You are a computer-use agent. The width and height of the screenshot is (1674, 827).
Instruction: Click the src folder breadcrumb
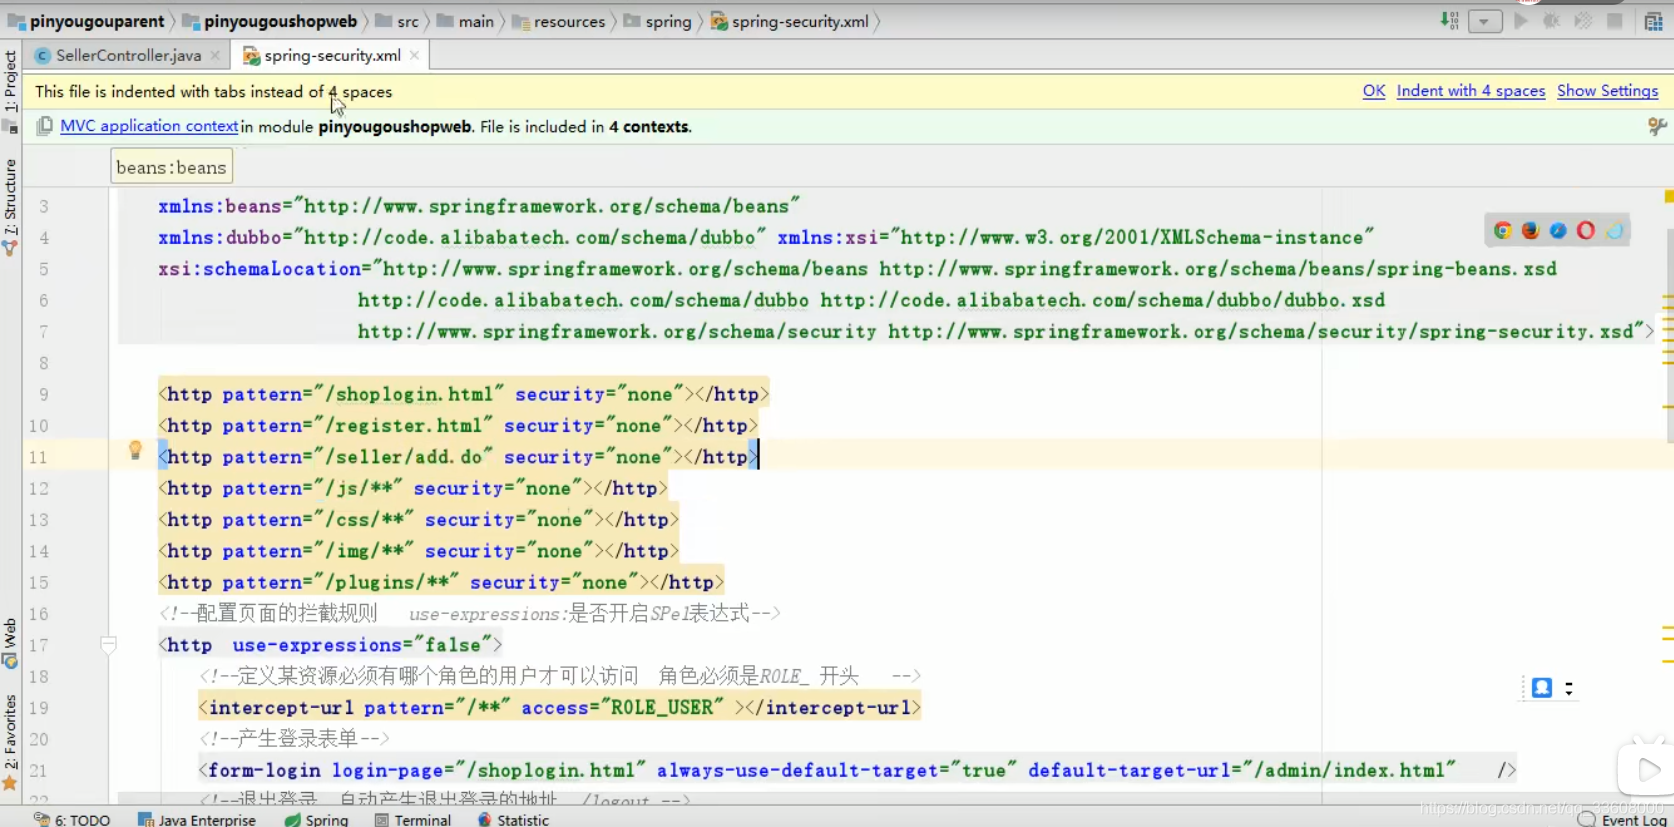click(397, 21)
